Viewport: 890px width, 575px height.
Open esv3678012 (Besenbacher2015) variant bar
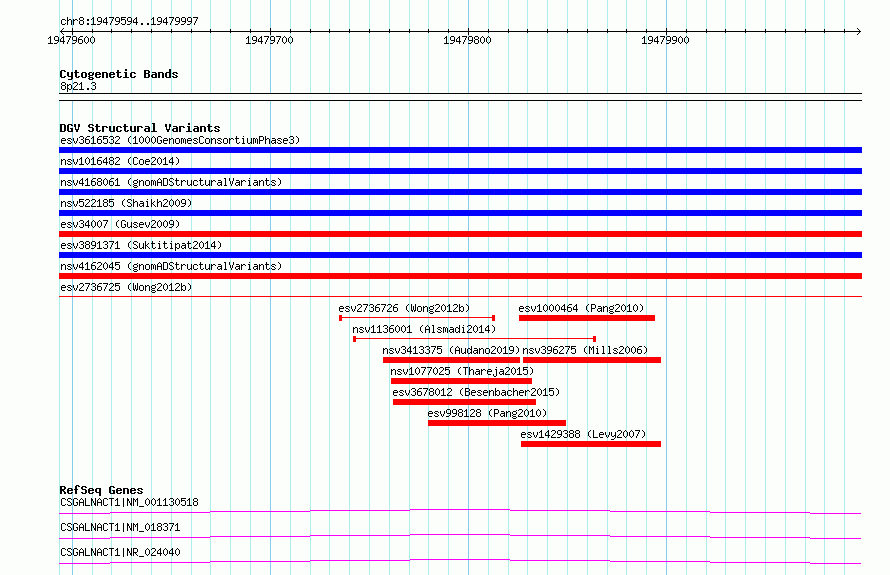pos(464,402)
